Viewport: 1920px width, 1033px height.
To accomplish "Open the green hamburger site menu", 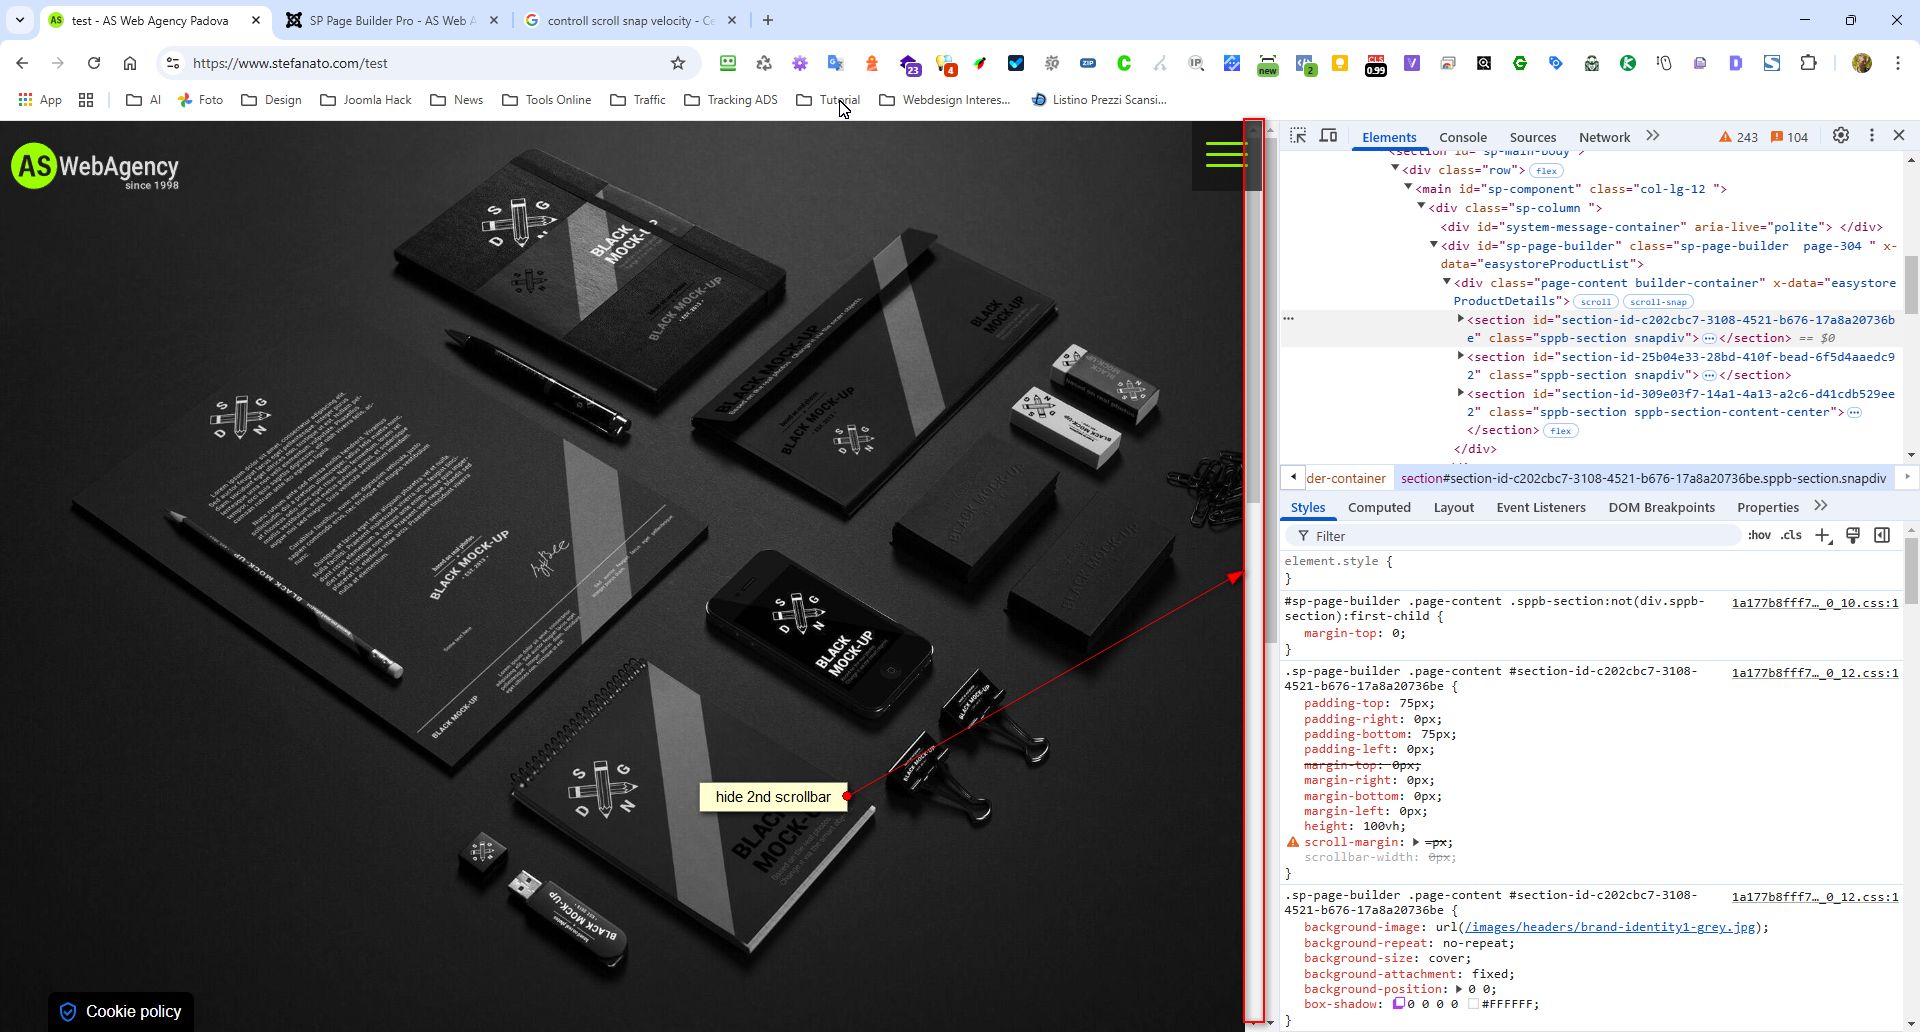I will pos(1225,155).
